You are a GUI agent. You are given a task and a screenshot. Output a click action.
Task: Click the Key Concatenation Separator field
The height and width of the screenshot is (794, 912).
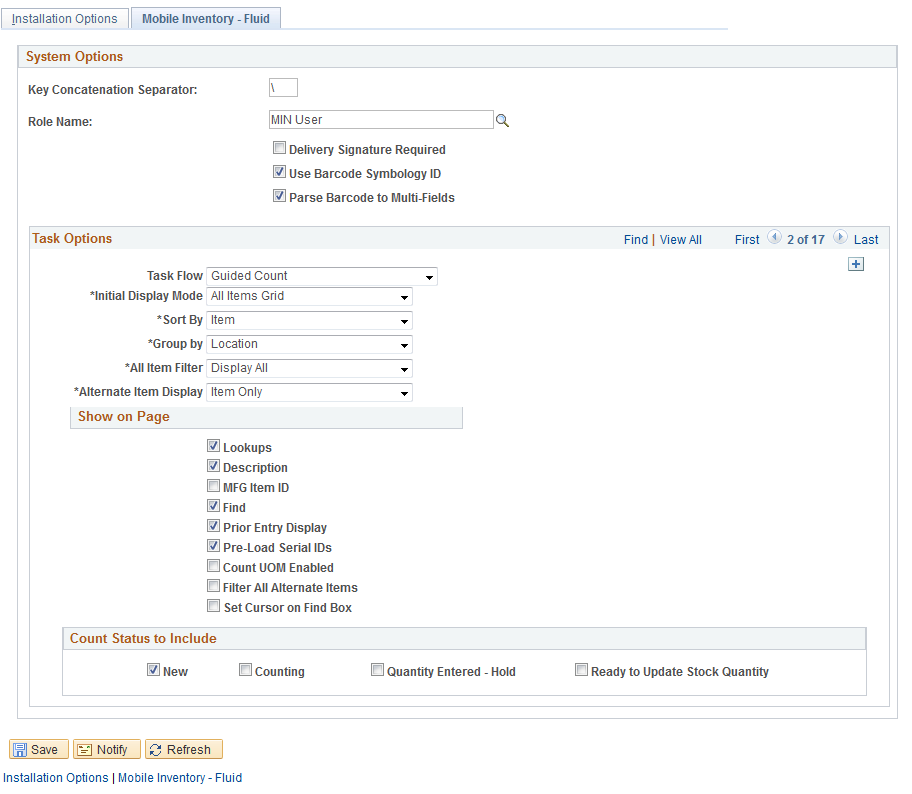tap(283, 87)
